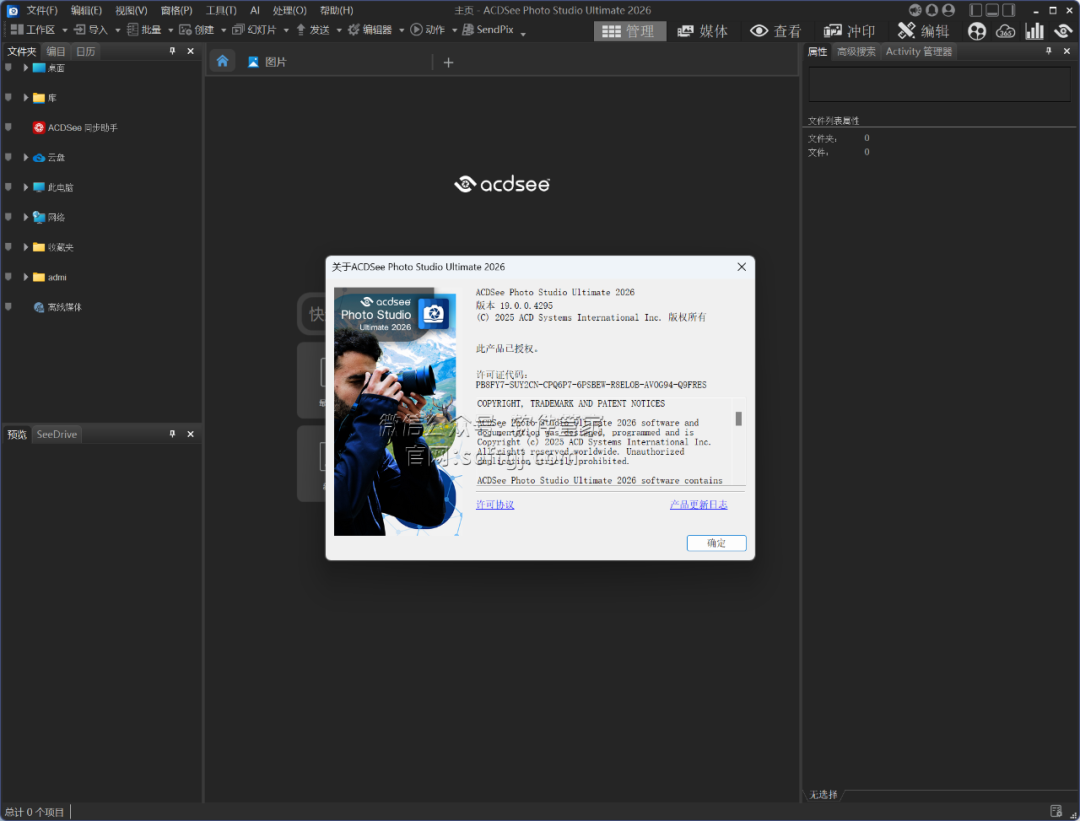Open the ACDSee 365 cloud icon
This screenshot has width=1080, height=821.
coord(1005,31)
